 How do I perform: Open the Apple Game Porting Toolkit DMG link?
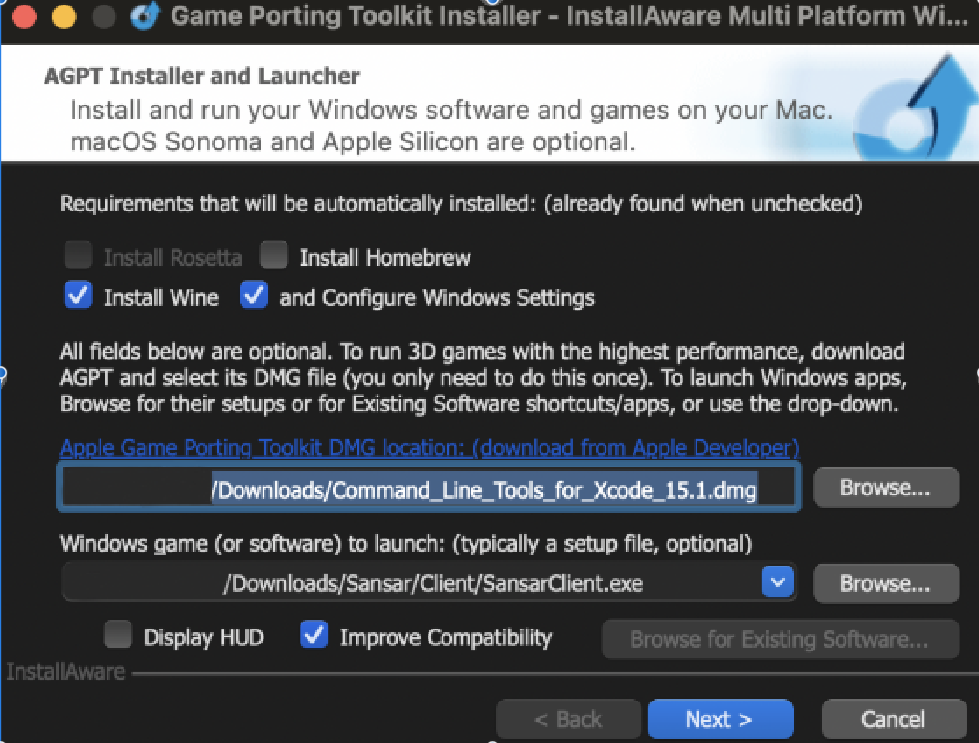tap(430, 447)
